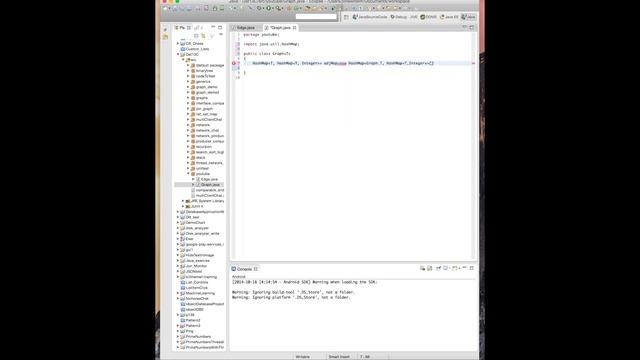Switch to the Edge.java editor tab
640x360 pixels.
(x=245, y=28)
